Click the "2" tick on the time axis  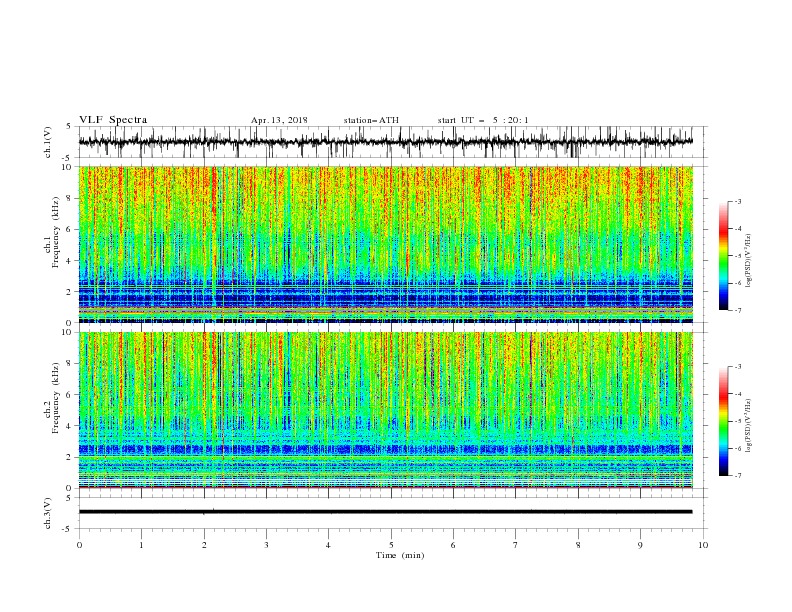(x=204, y=545)
